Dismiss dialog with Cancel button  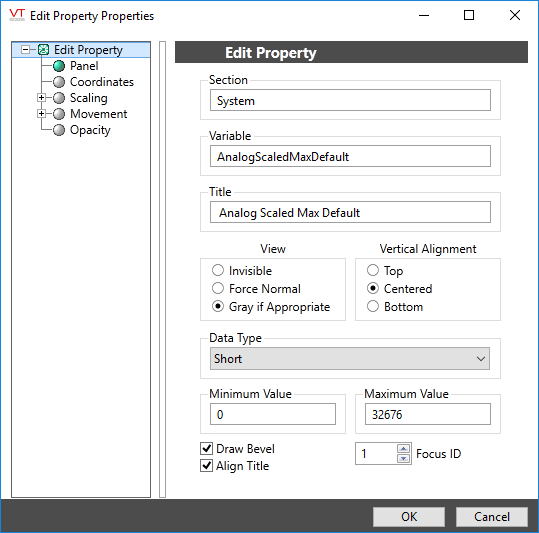click(492, 517)
